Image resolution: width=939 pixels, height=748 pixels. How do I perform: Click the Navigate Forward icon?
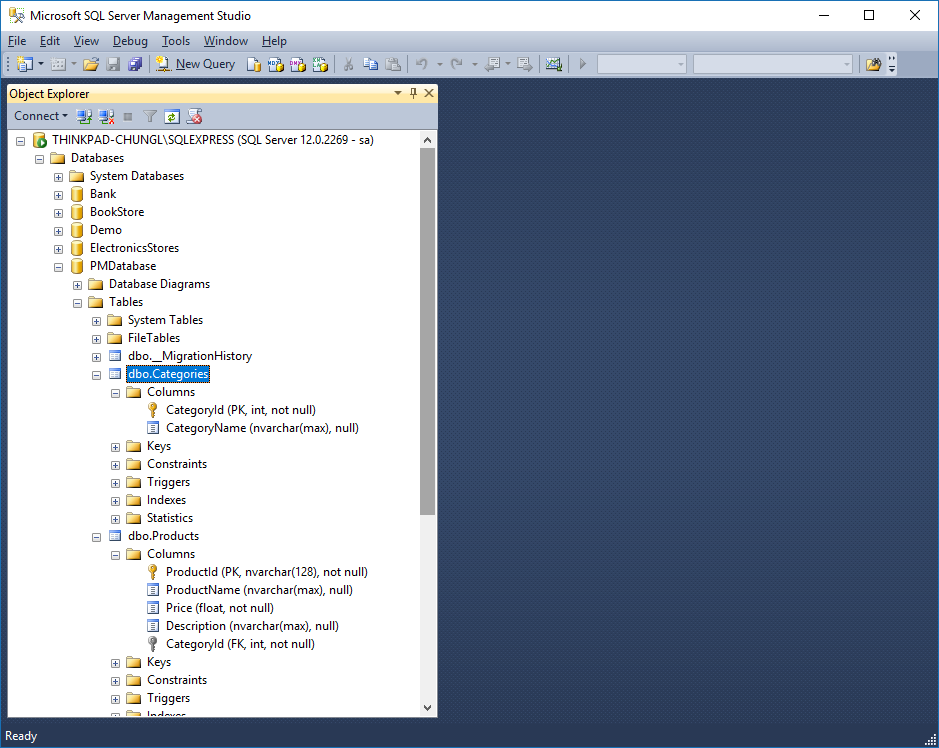pos(525,64)
